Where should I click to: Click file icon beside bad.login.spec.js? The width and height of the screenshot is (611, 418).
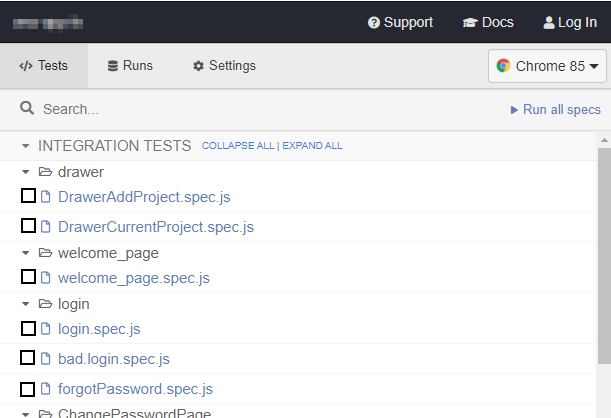point(46,358)
